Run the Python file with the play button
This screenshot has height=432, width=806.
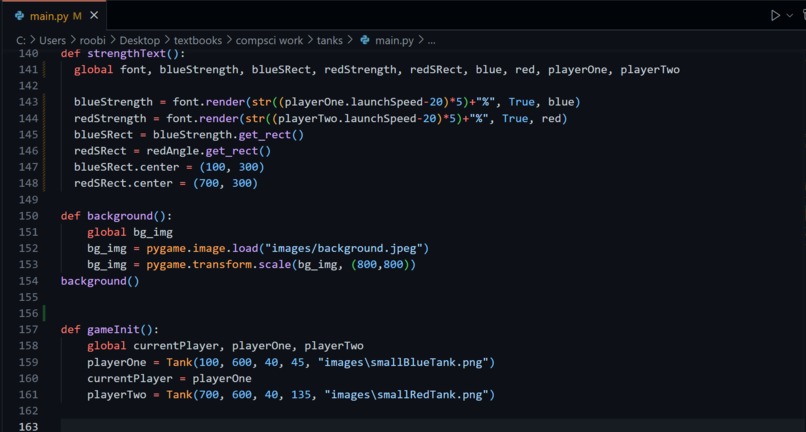(x=775, y=16)
